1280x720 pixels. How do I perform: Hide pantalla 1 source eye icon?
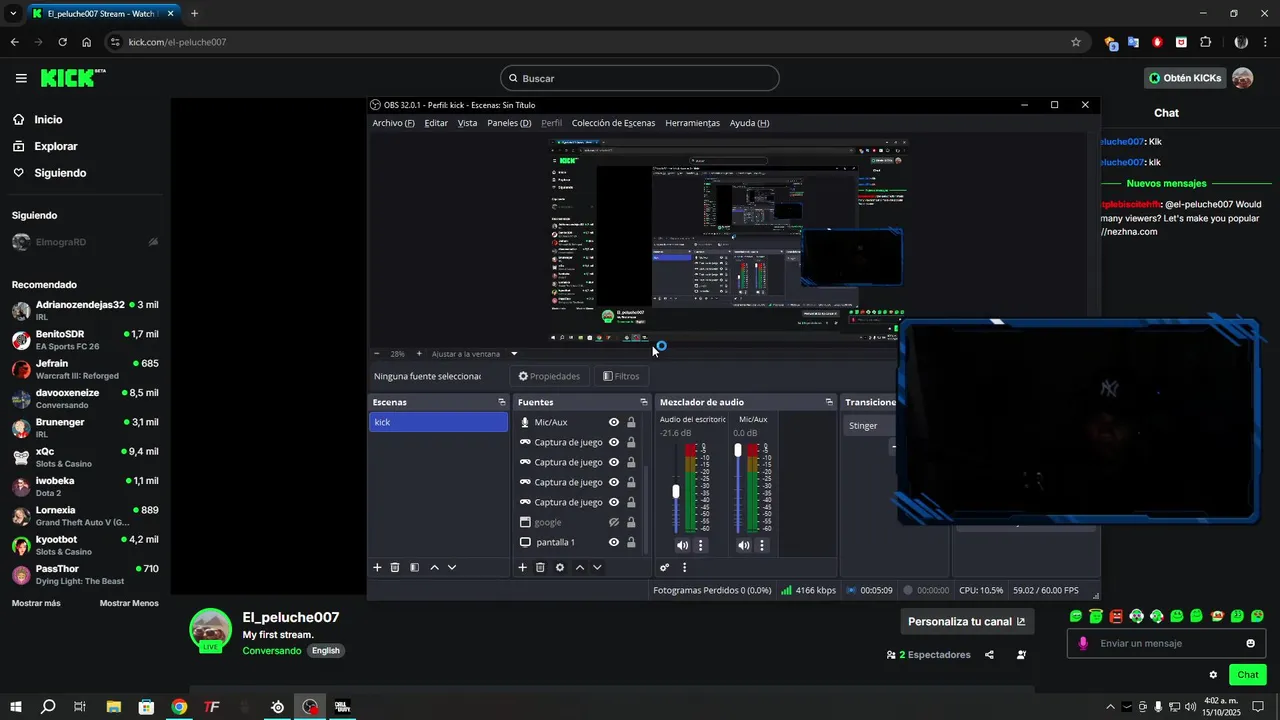click(614, 542)
